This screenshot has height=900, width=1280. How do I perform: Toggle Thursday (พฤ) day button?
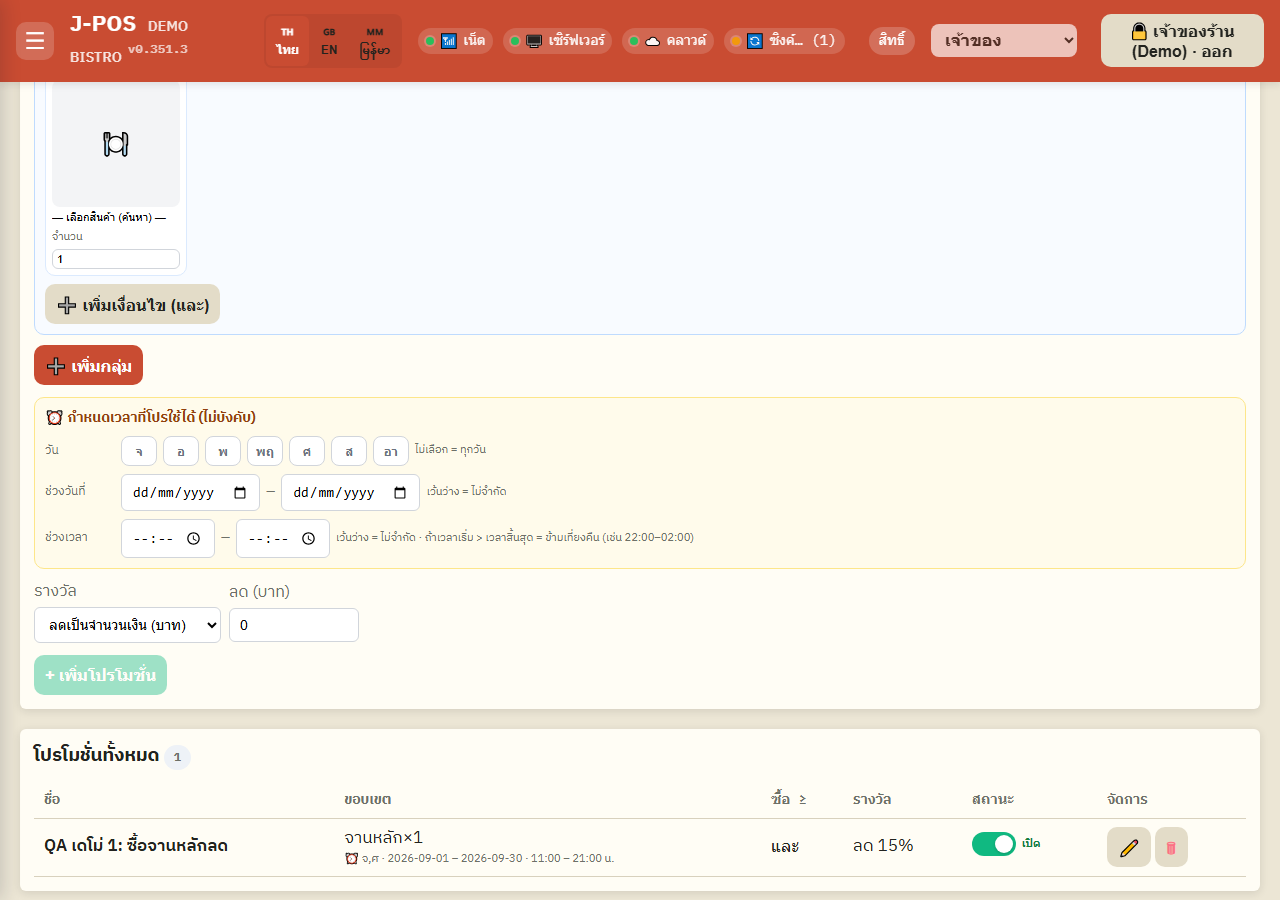click(x=265, y=451)
